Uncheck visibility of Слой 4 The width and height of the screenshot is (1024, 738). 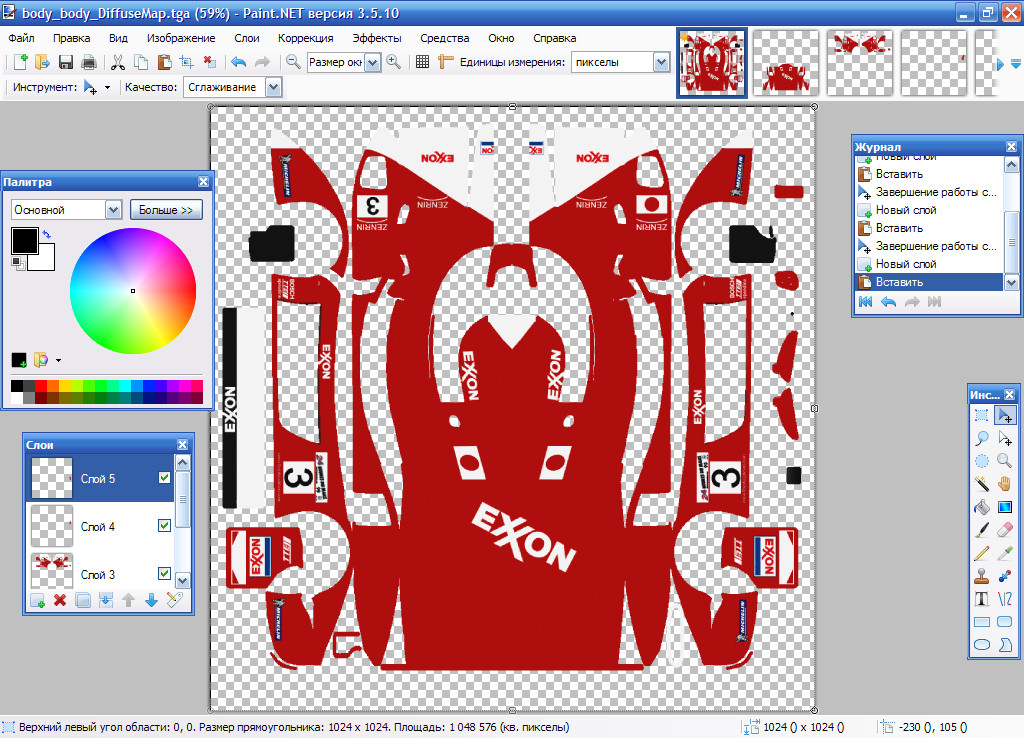pyautogui.click(x=165, y=525)
